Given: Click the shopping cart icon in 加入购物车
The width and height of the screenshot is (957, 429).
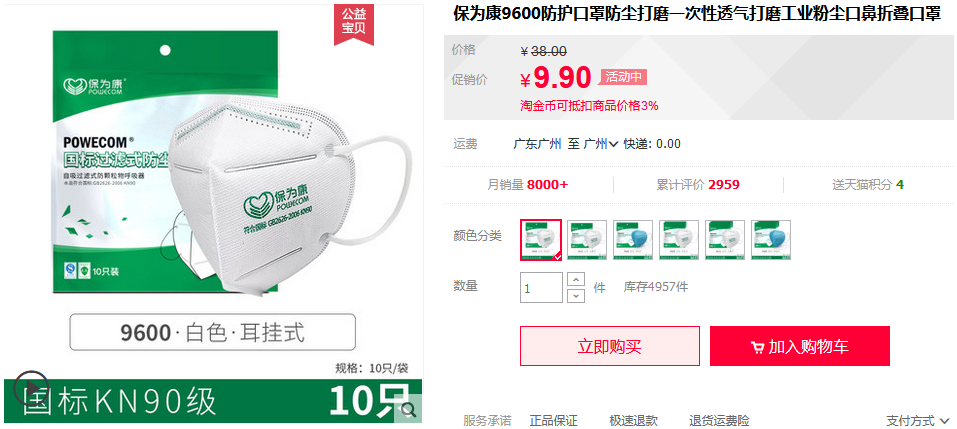Looking at the screenshot, I should click(x=757, y=348).
